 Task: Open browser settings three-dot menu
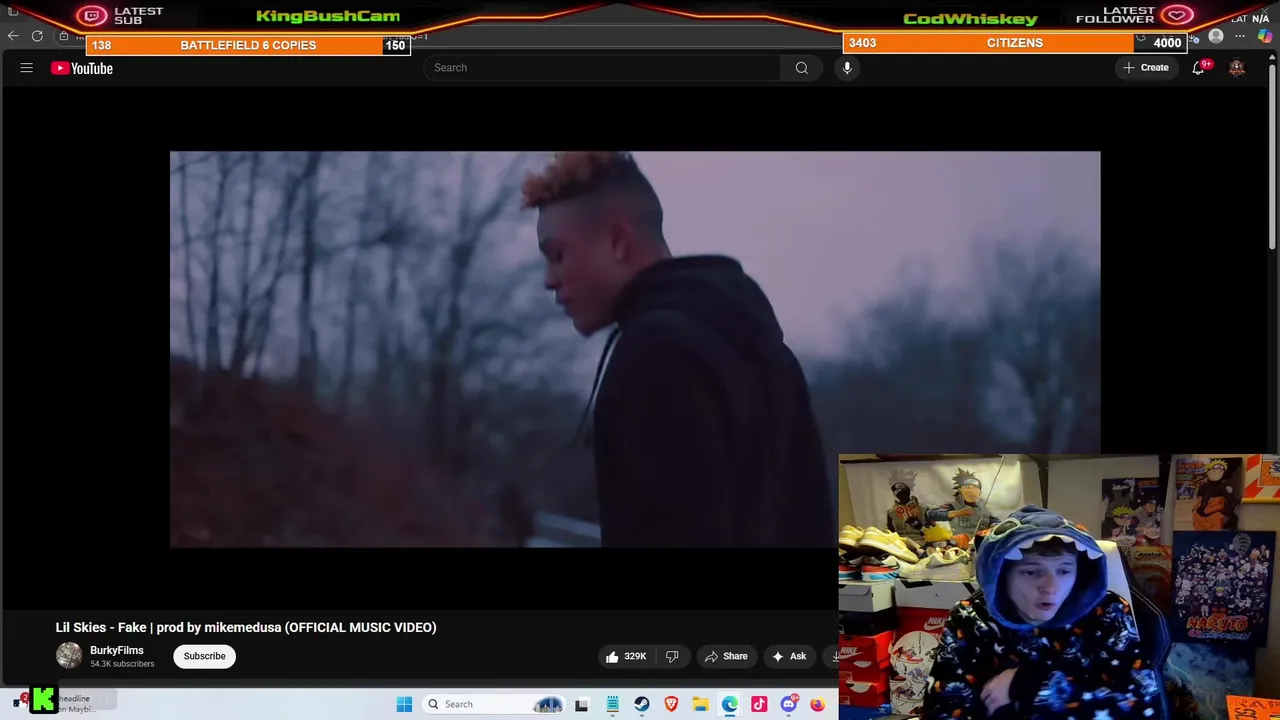click(1240, 37)
